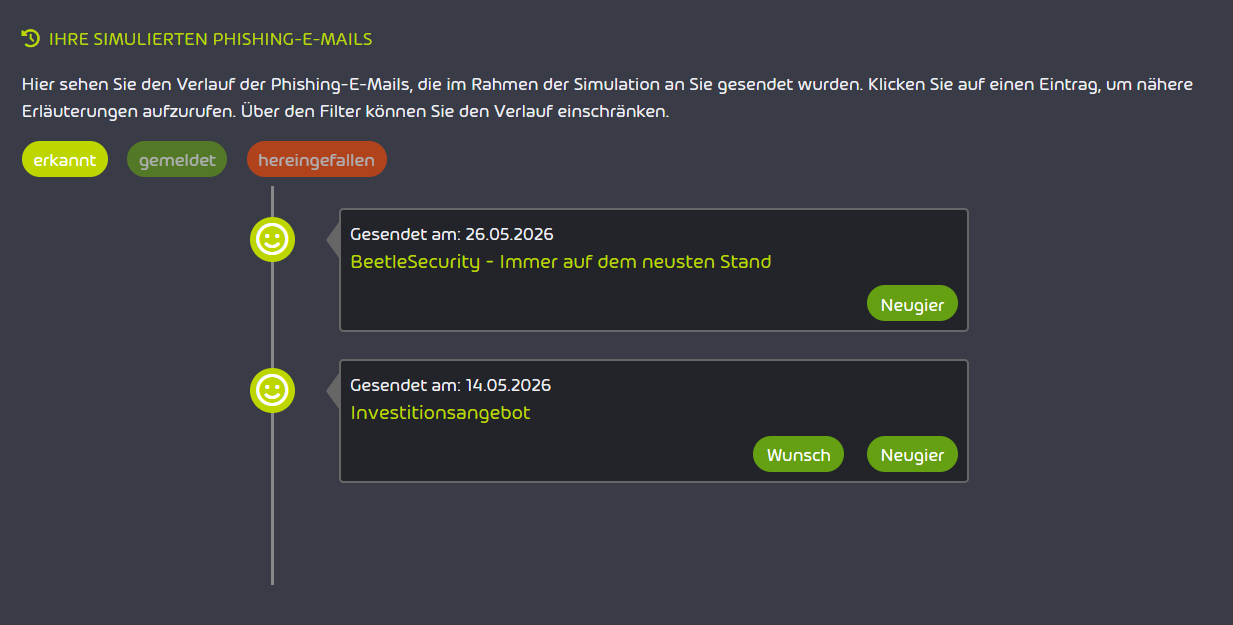Select the "Gesendet am: 14.05.2026" date line
1233x625 pixels.
pos(450,385)
